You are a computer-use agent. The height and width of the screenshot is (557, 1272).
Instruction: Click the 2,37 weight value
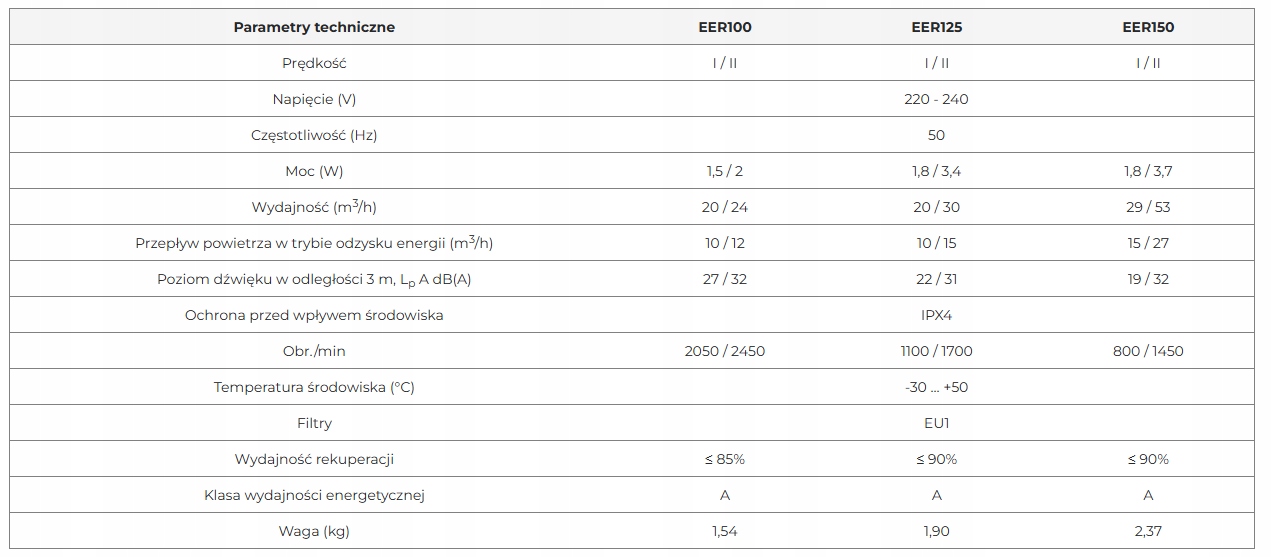point(1148,531)
